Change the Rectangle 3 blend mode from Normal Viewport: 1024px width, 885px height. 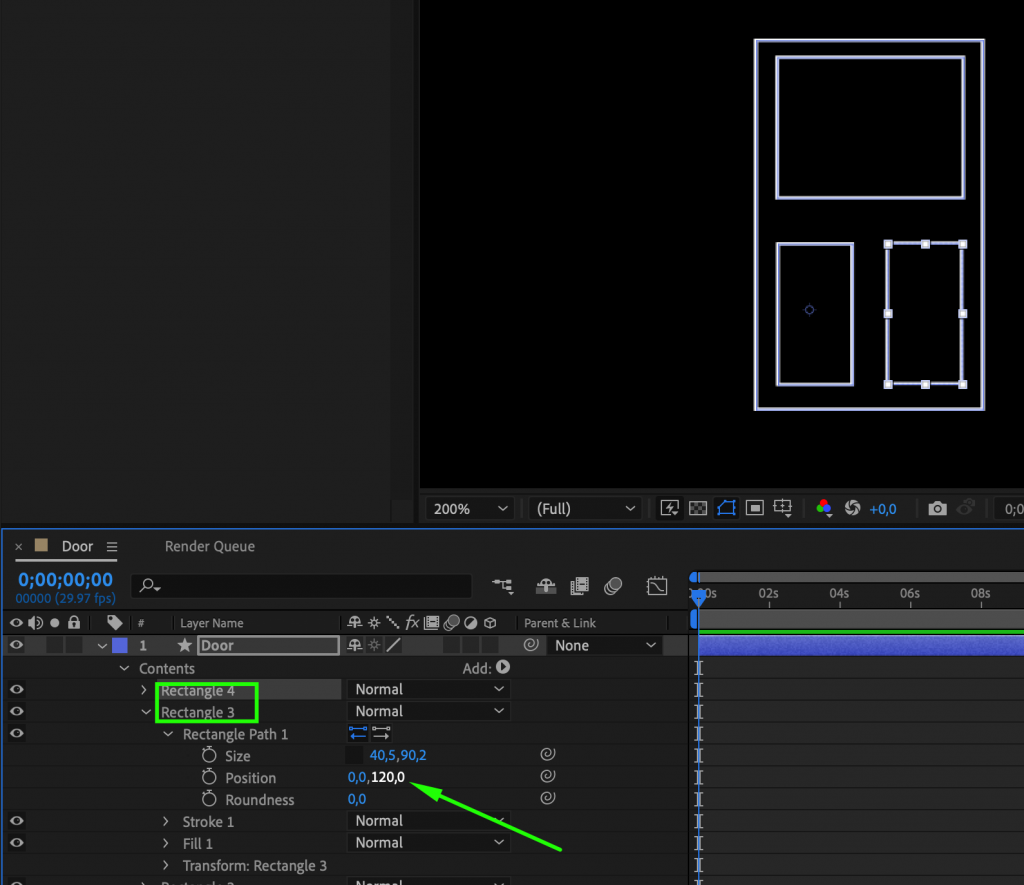pos(428,710)
